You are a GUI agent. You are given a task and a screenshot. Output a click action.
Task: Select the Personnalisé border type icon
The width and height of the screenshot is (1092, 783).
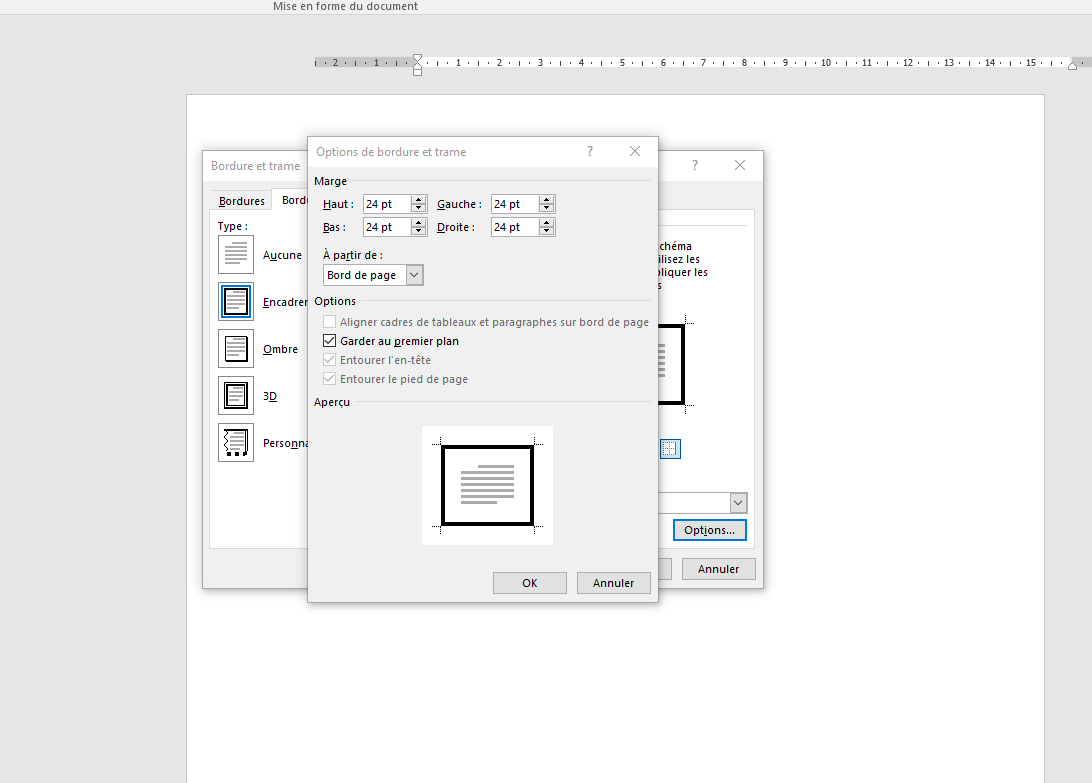(x=235, y=442)
